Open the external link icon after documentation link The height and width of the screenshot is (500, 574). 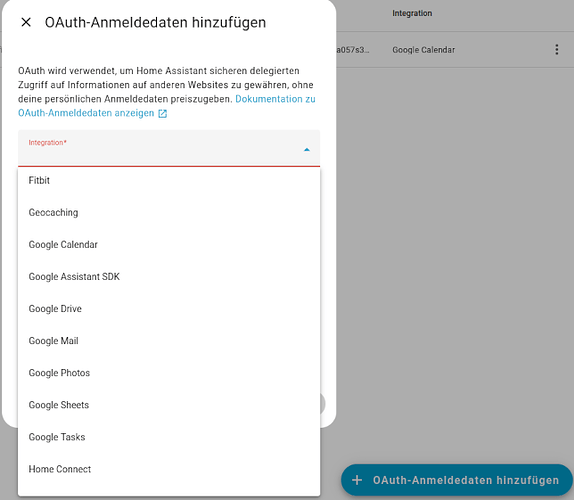(162, 114)
